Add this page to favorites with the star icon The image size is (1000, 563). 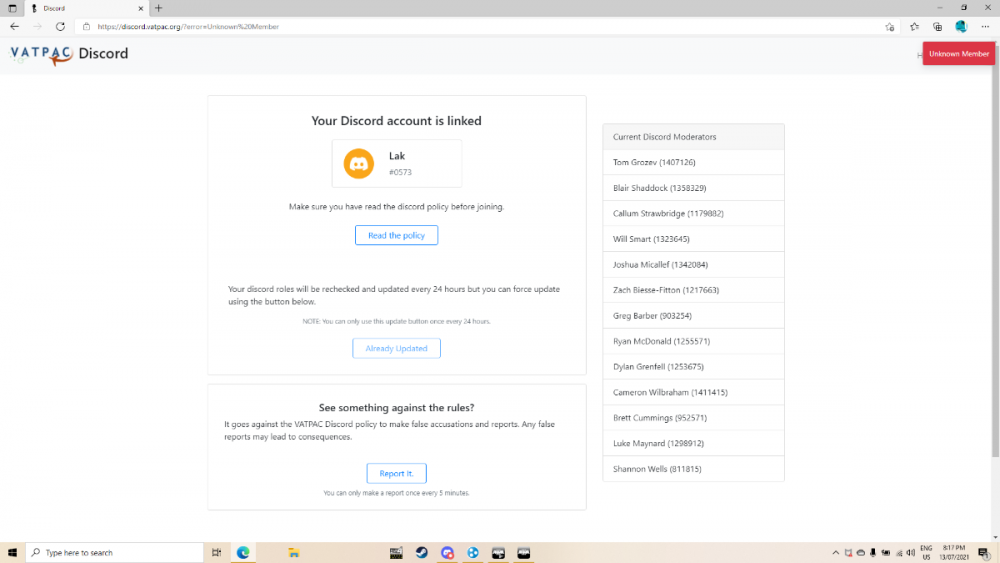tap(890, 27)
